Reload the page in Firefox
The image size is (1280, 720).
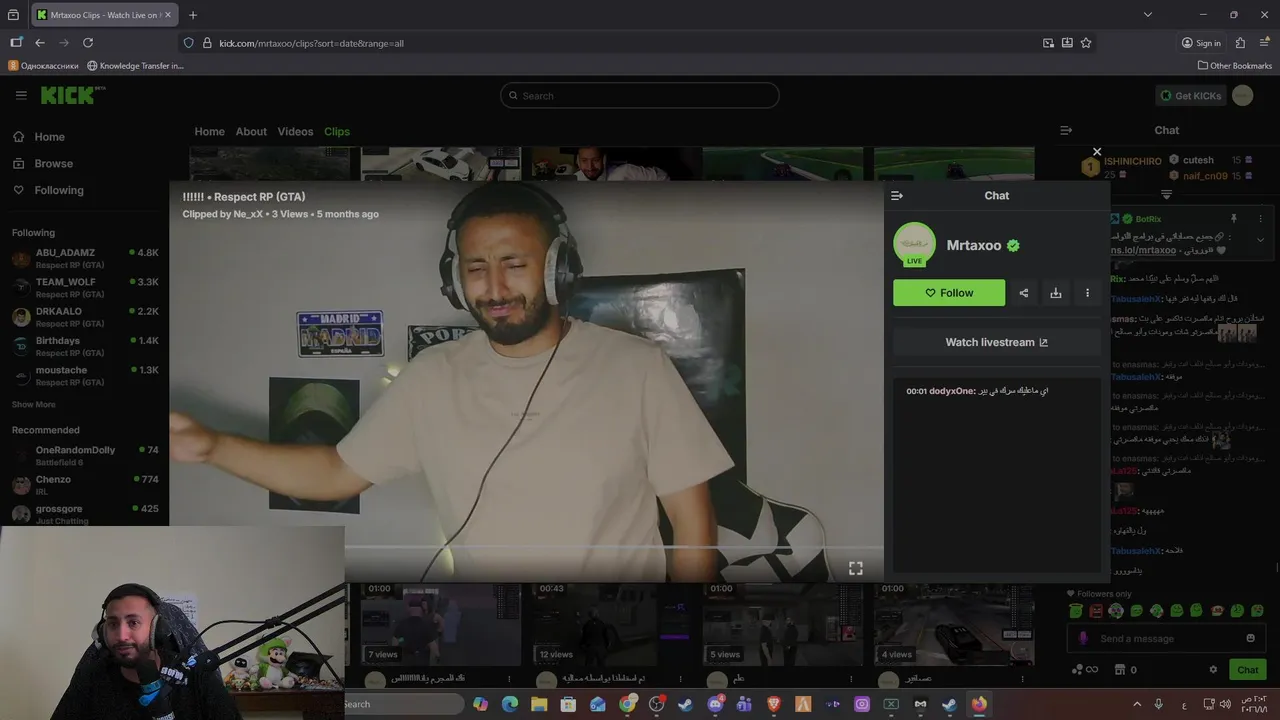pyautogui.click(x=88, y=43)
